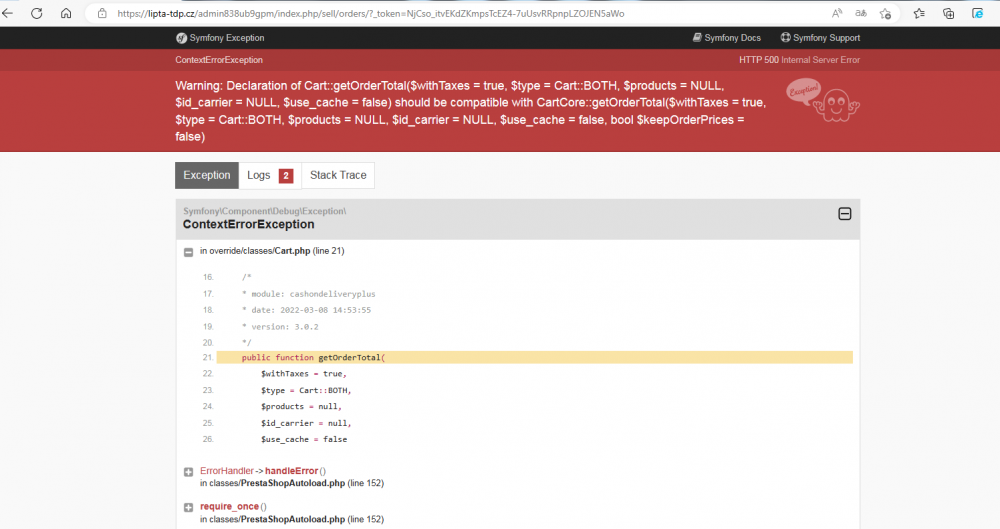1000x529 pixels.
Task: Open the Edge sidebar icon
Action: pyautogui.click(x=977, y=13)
